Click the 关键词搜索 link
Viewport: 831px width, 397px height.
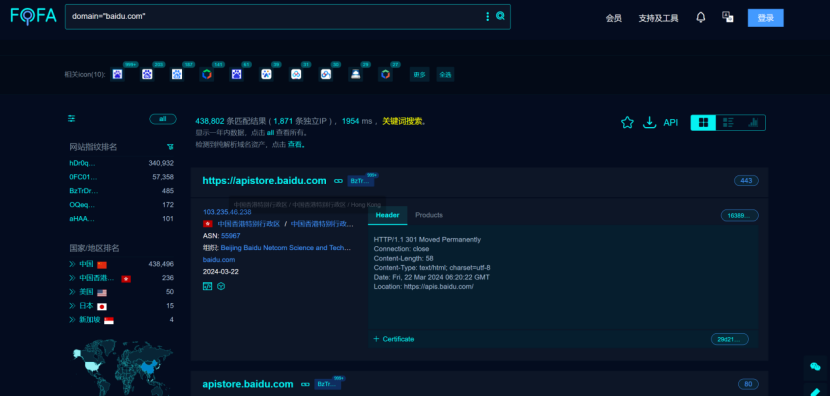coord(402,121)
